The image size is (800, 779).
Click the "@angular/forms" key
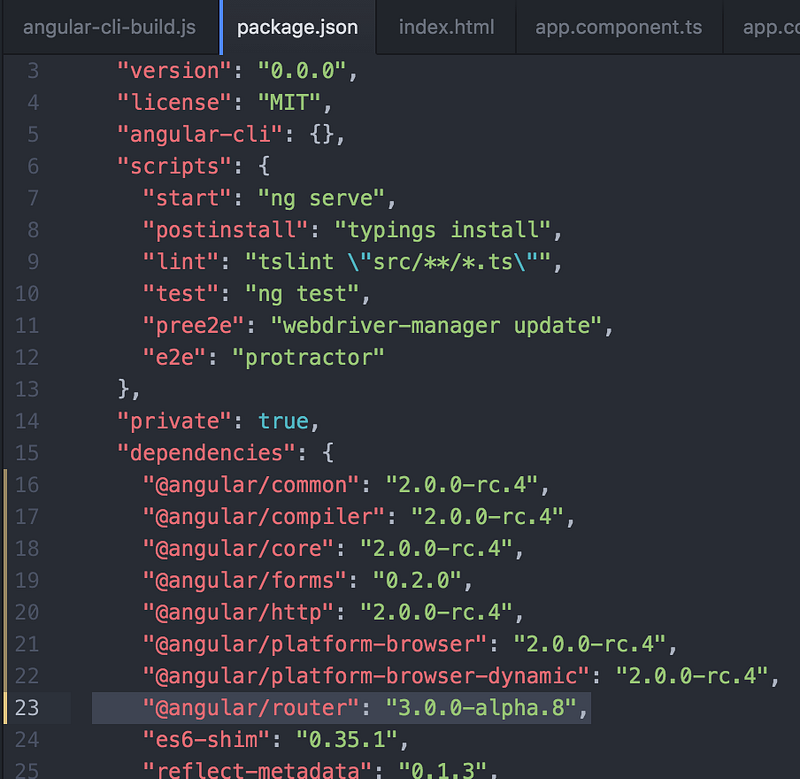tap(245, 581)
